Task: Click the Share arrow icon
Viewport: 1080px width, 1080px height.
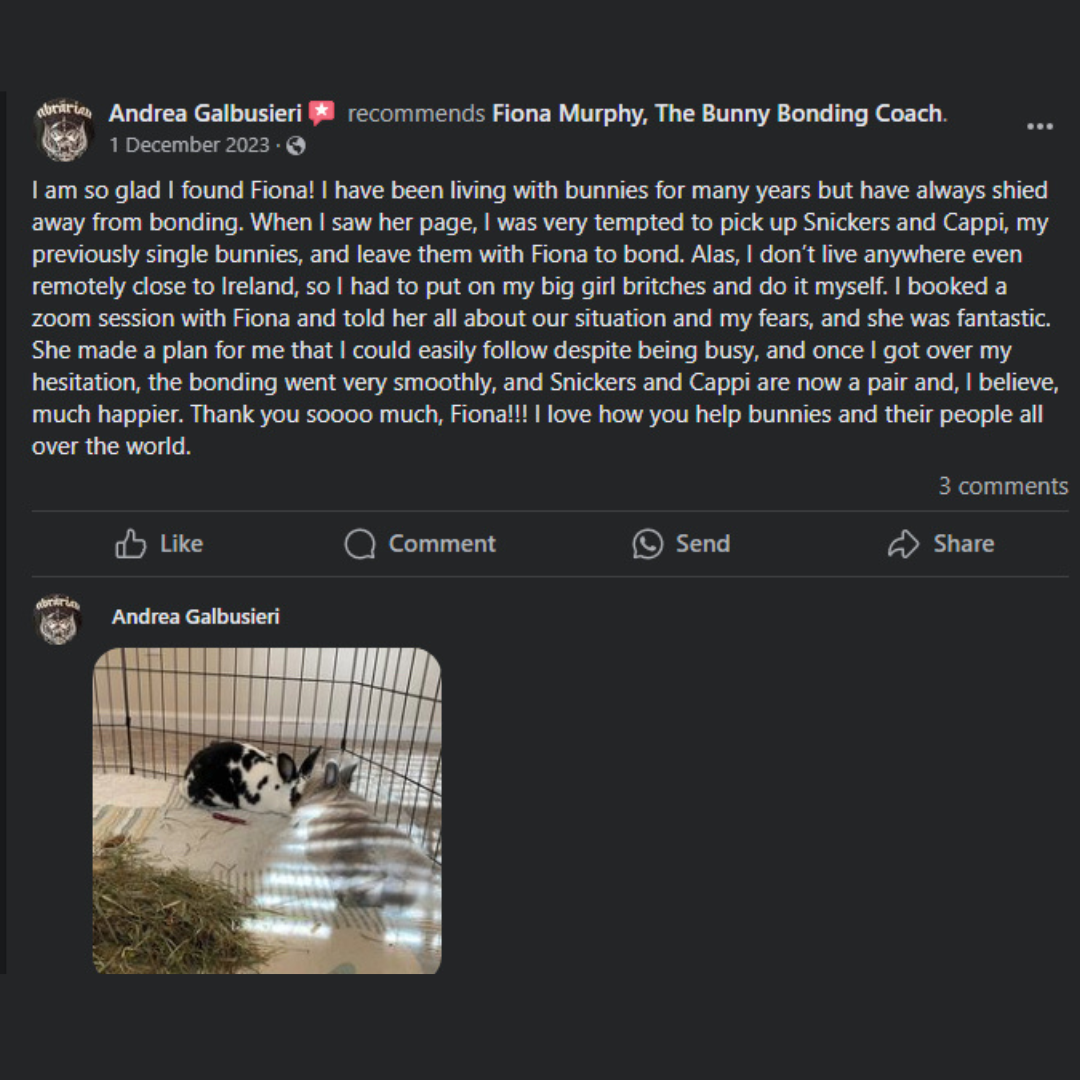Action: click(x=903, y=544)
